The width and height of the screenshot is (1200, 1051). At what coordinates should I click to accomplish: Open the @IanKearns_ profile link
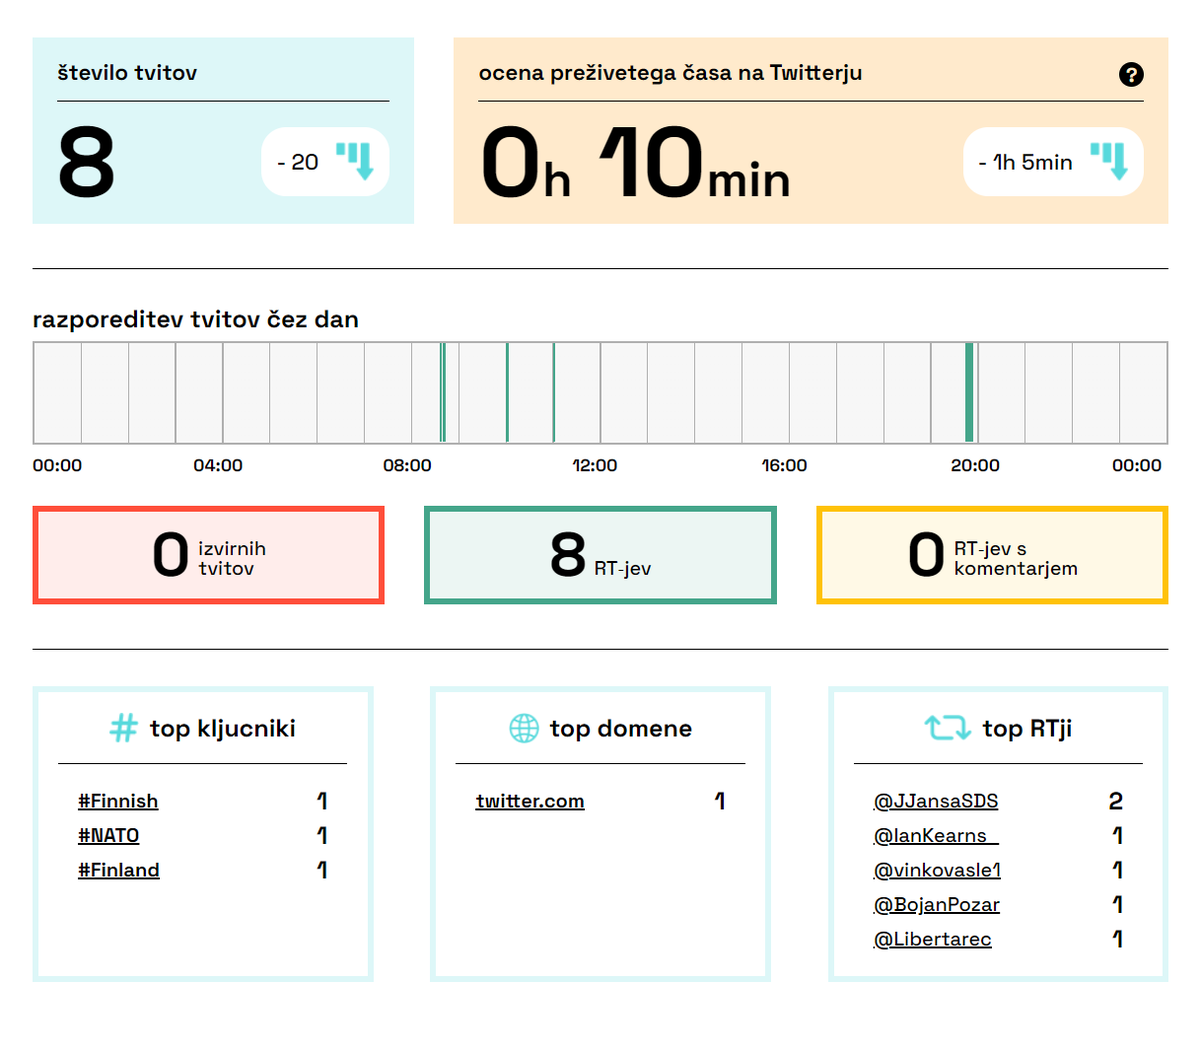936,835
